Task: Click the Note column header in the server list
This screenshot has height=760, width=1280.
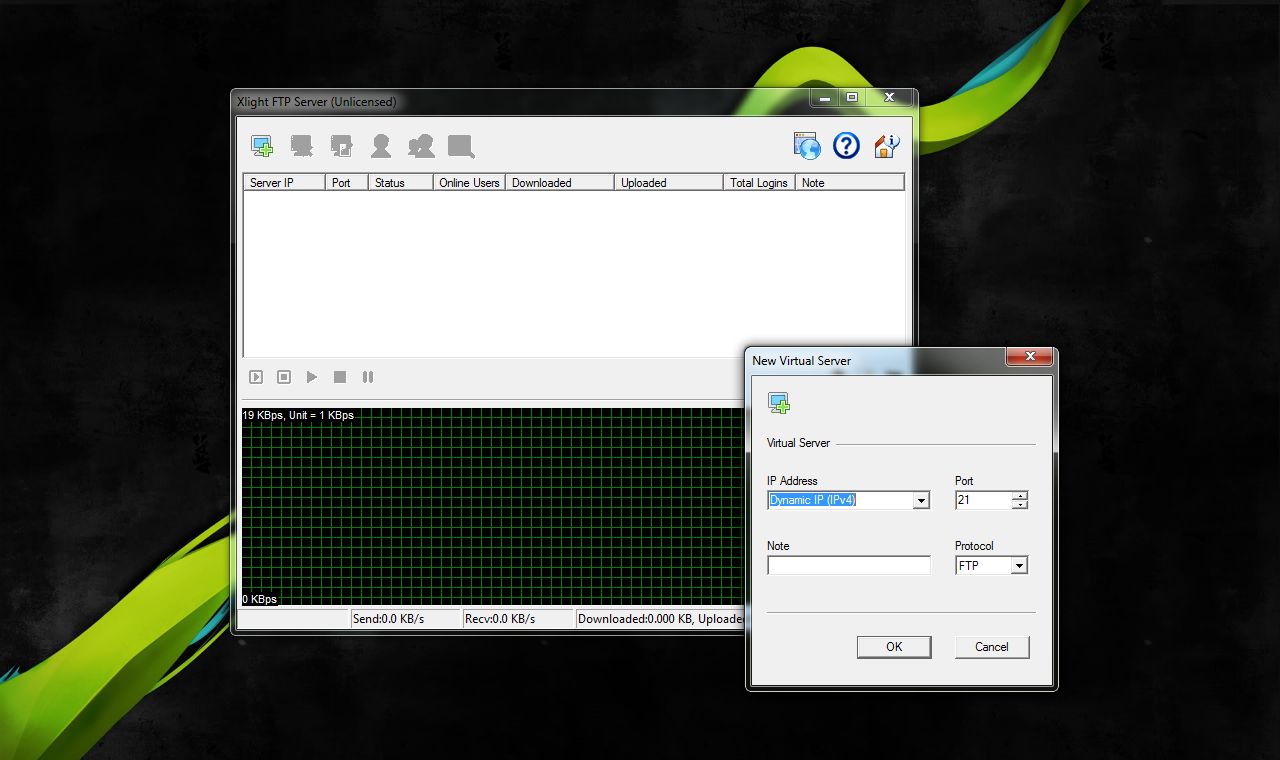Action: [x=850, y=183]
